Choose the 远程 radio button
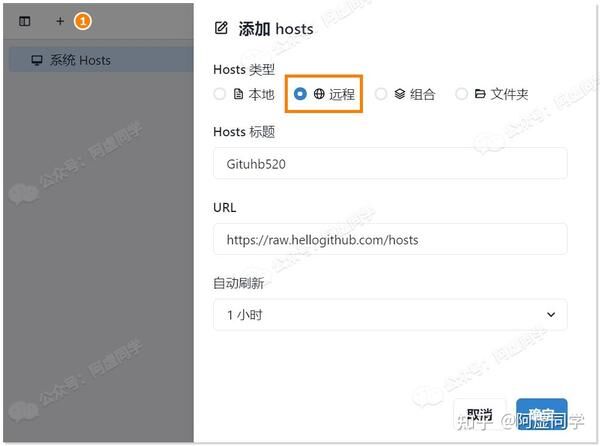The width and height of the screenshot is (600, 446). tap(300, 94)
